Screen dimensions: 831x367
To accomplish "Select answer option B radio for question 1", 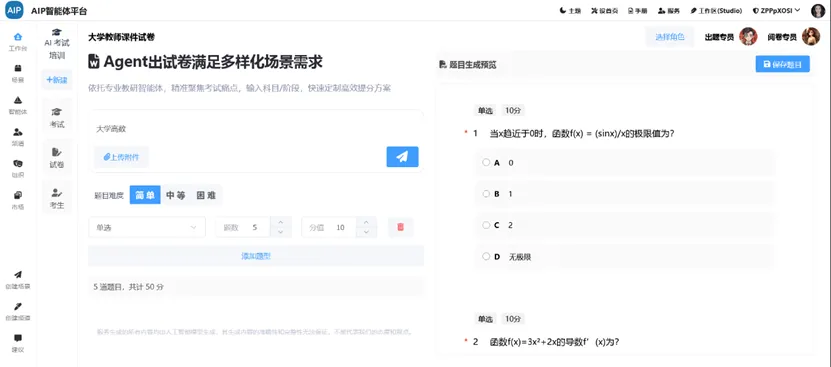I will pyautogui.click(x=486, y=194).
